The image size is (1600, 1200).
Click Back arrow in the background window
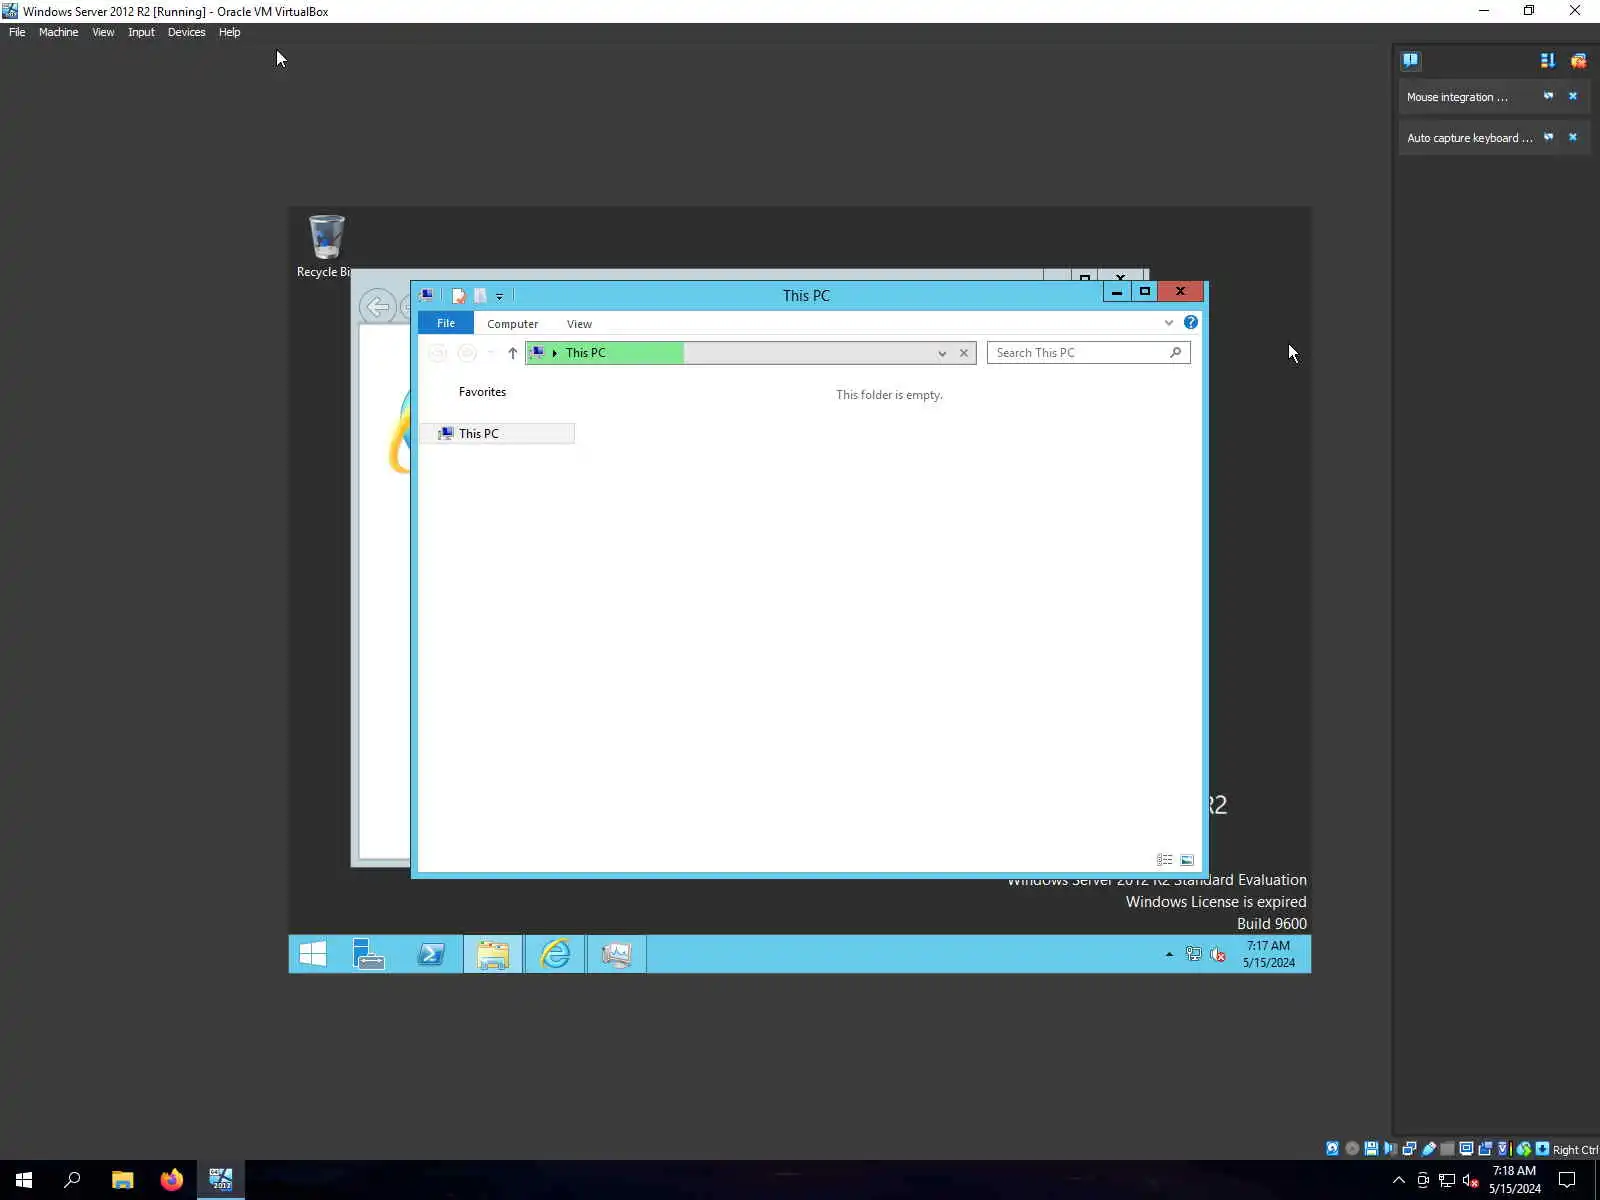click(378, 307)
